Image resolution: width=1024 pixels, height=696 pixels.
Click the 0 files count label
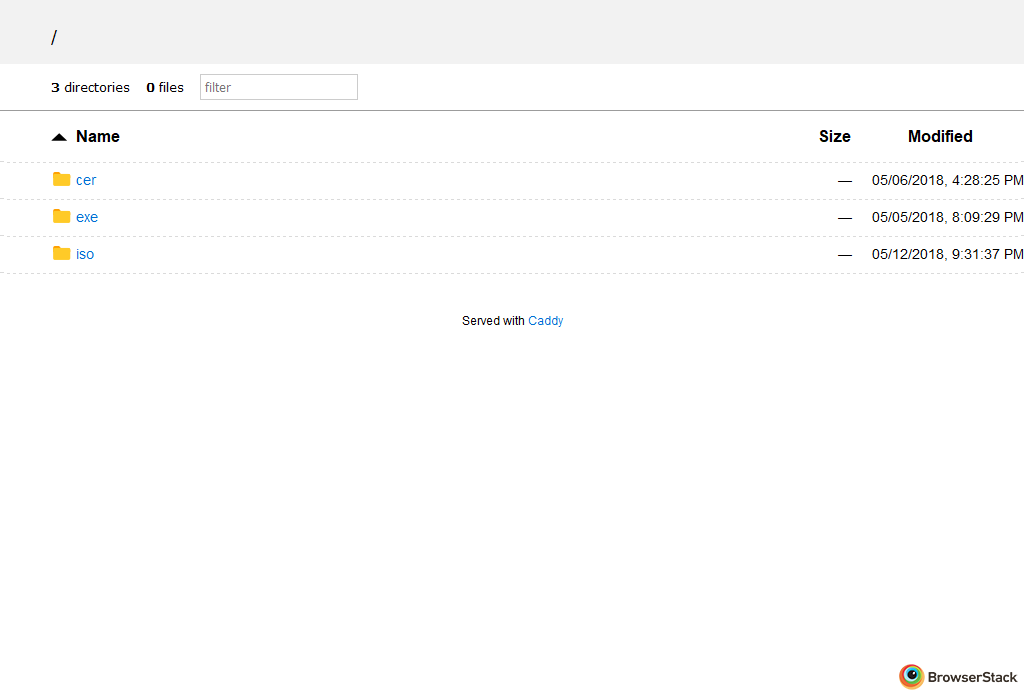pyautogui.click(x=164, y=87)
